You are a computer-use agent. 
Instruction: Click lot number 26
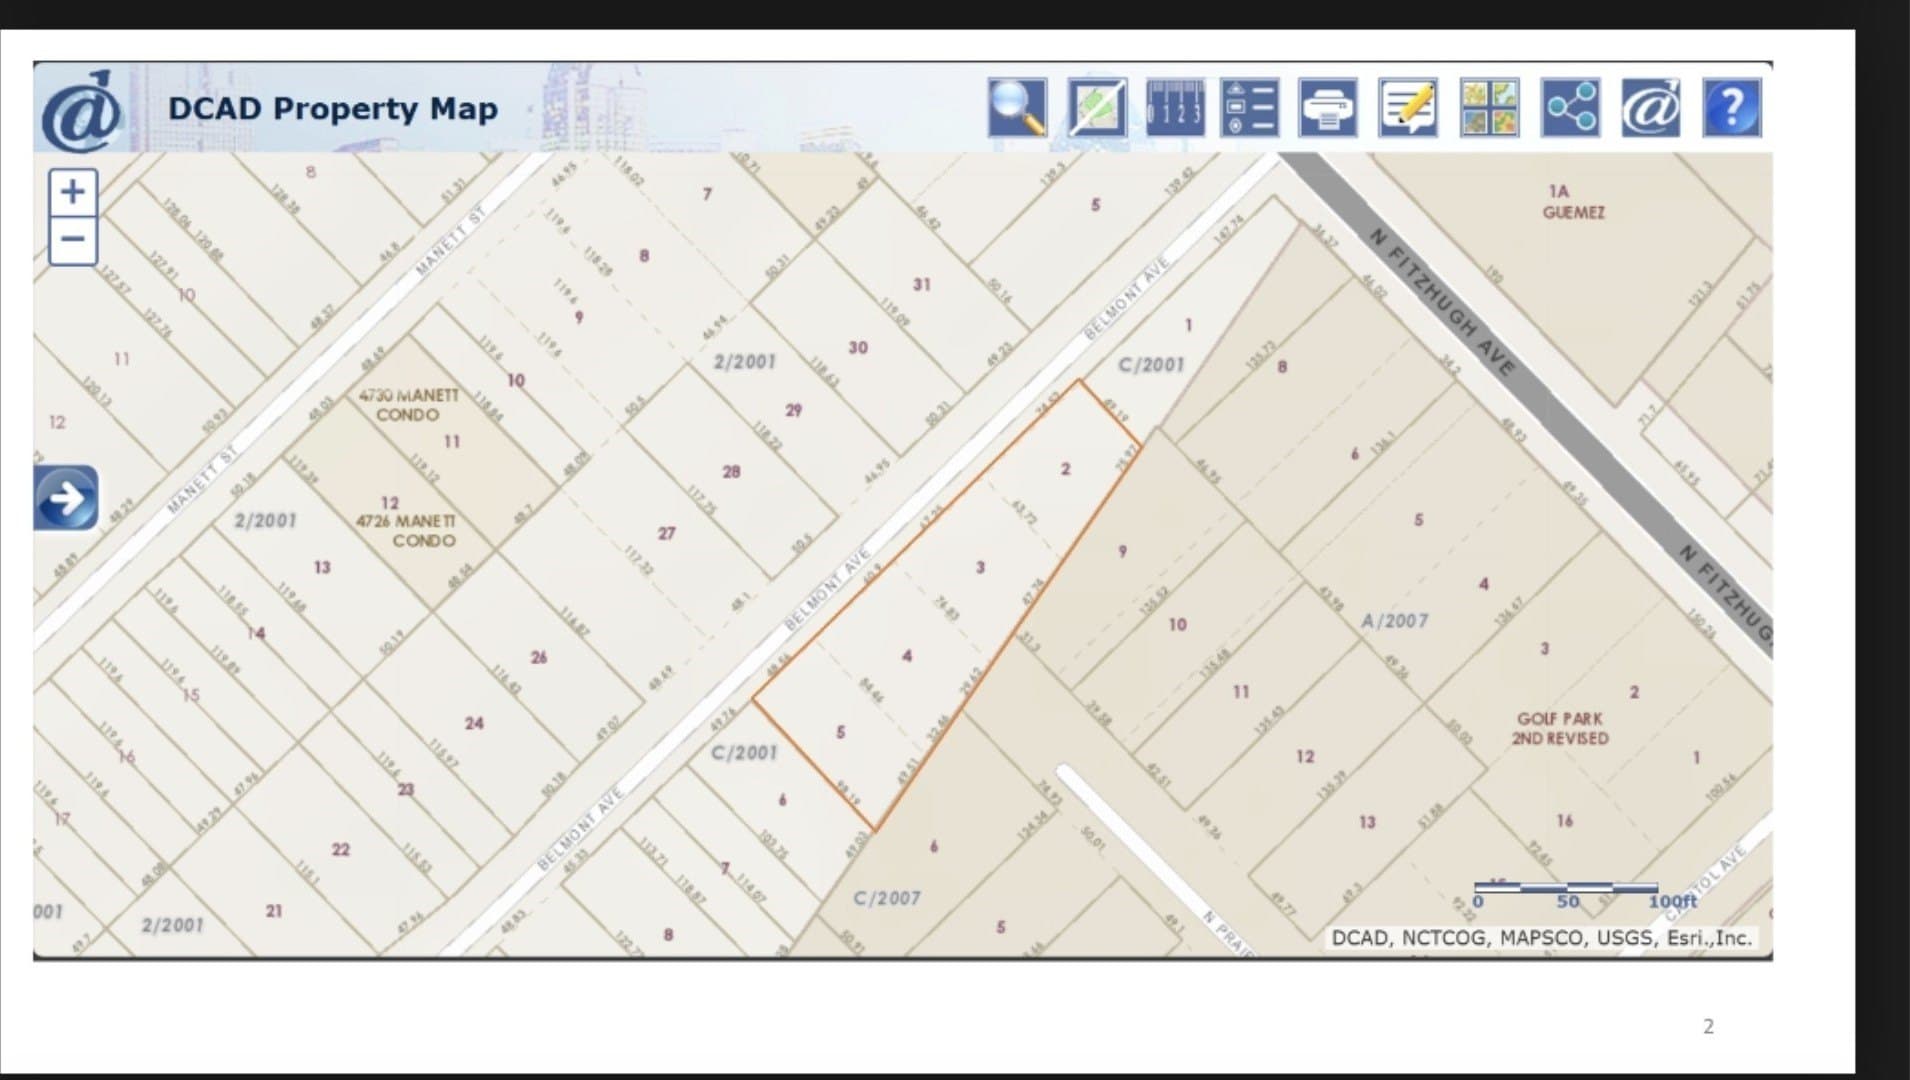538,657
